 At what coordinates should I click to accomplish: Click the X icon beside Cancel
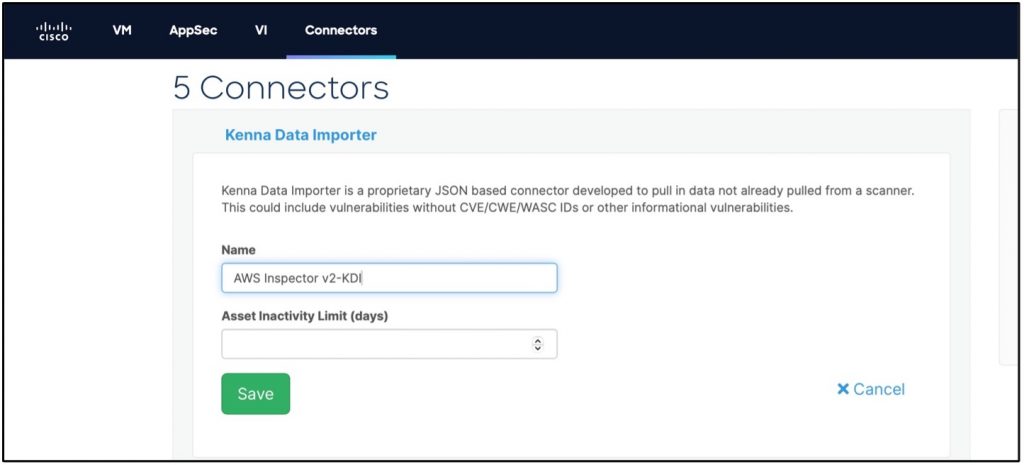pos(842,389)
